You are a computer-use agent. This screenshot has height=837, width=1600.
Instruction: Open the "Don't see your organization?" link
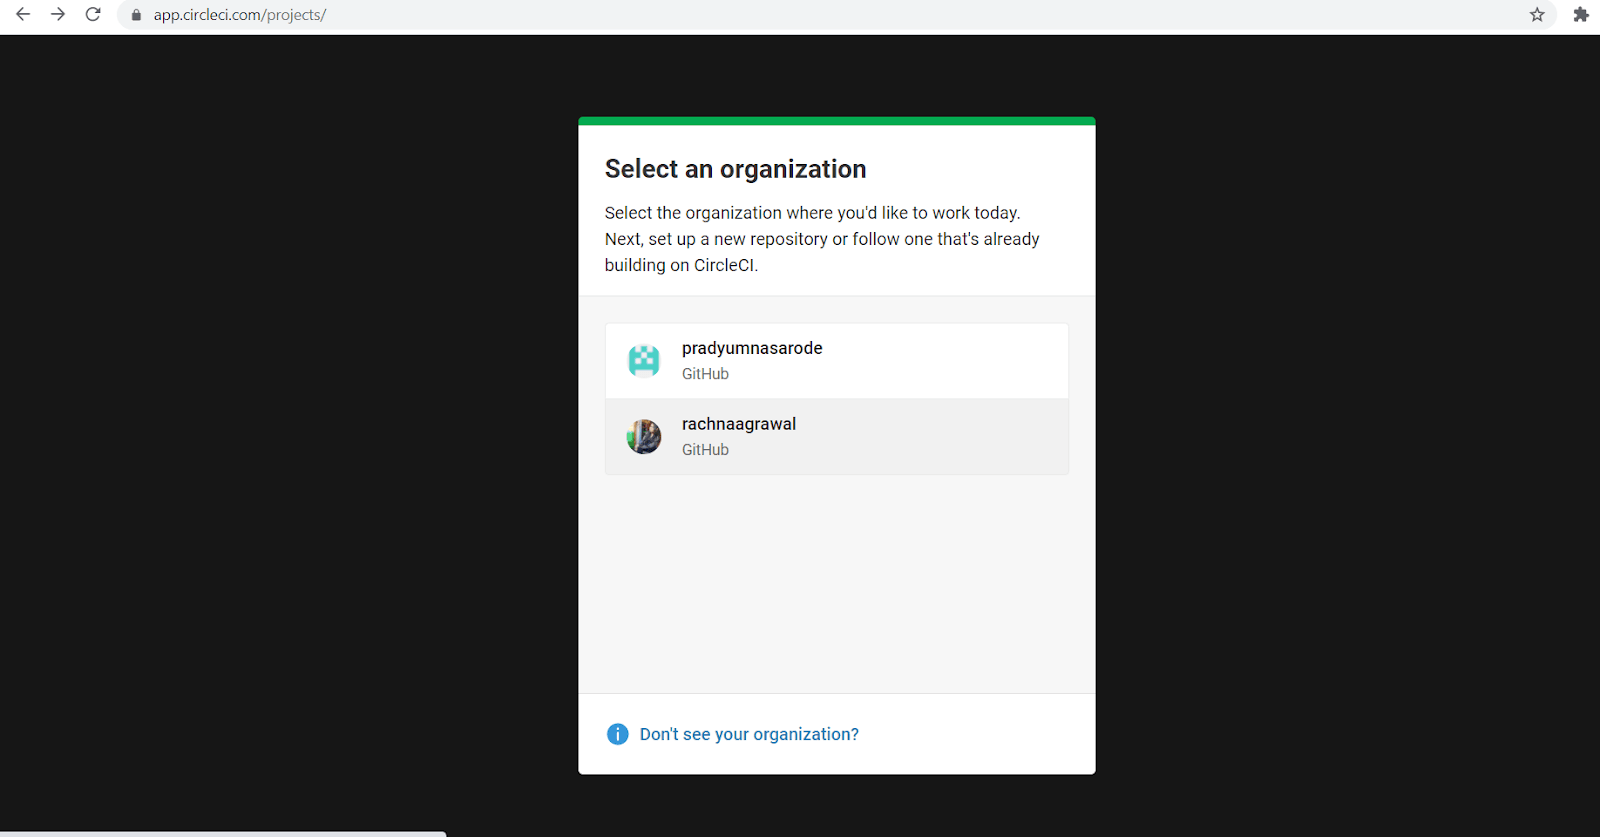point(749,734)
